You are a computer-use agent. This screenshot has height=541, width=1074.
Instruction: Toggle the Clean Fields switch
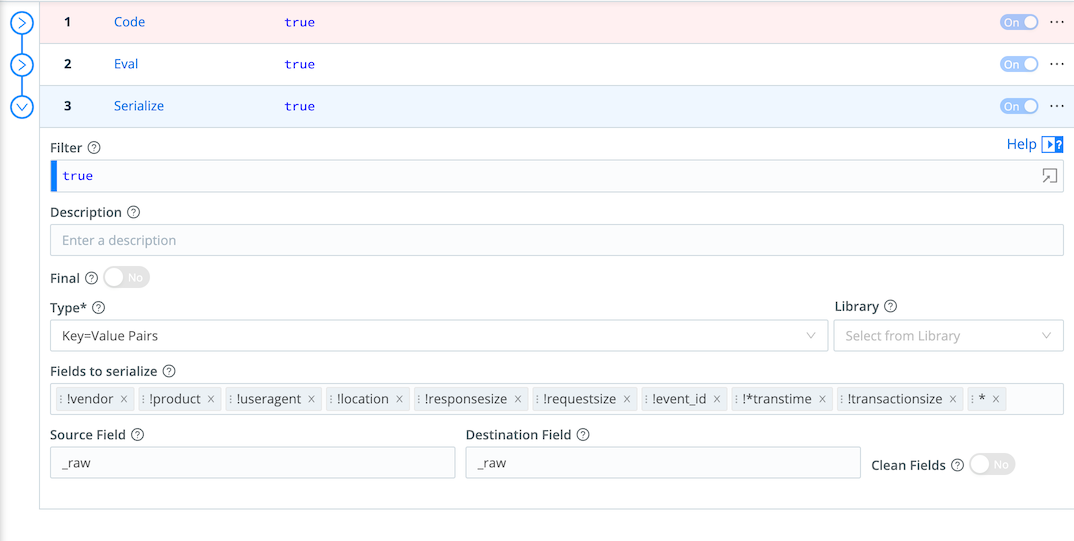point(992,464)
